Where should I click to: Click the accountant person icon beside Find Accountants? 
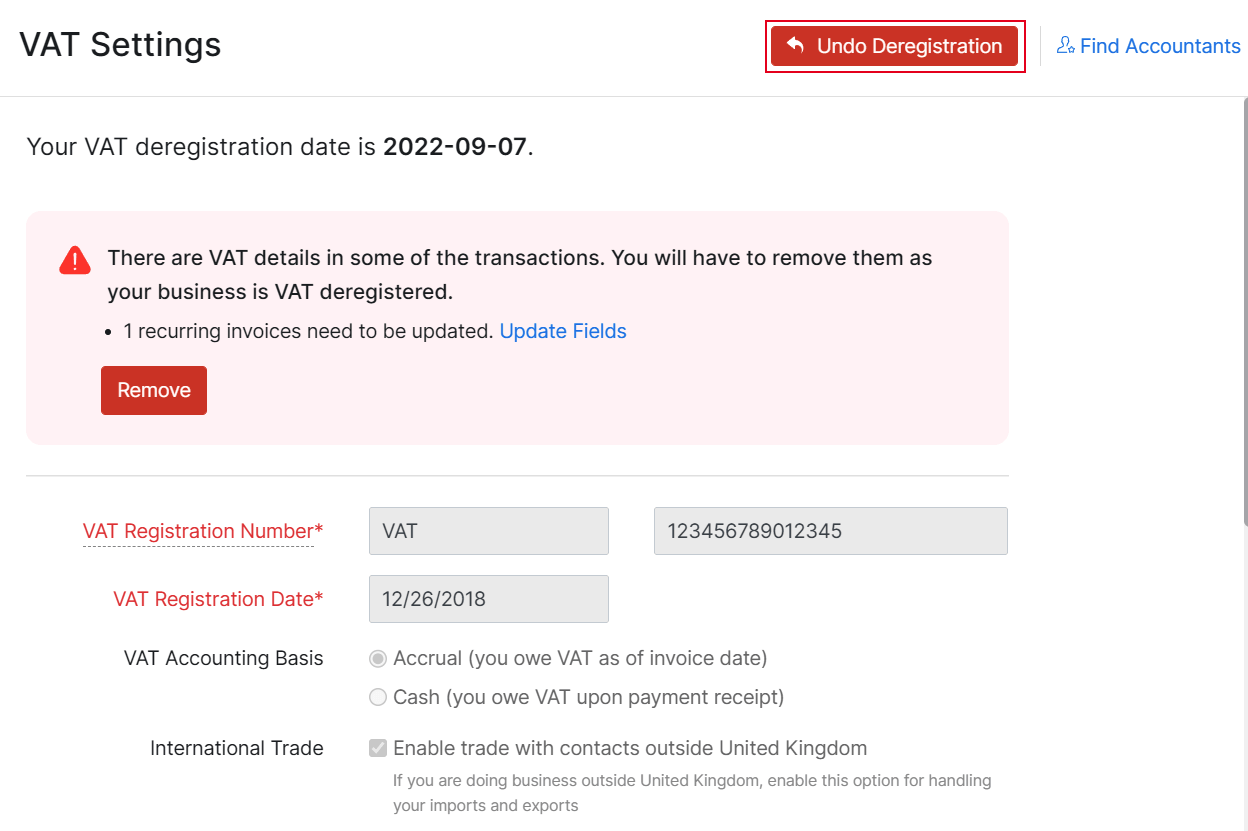point(1066,45)
